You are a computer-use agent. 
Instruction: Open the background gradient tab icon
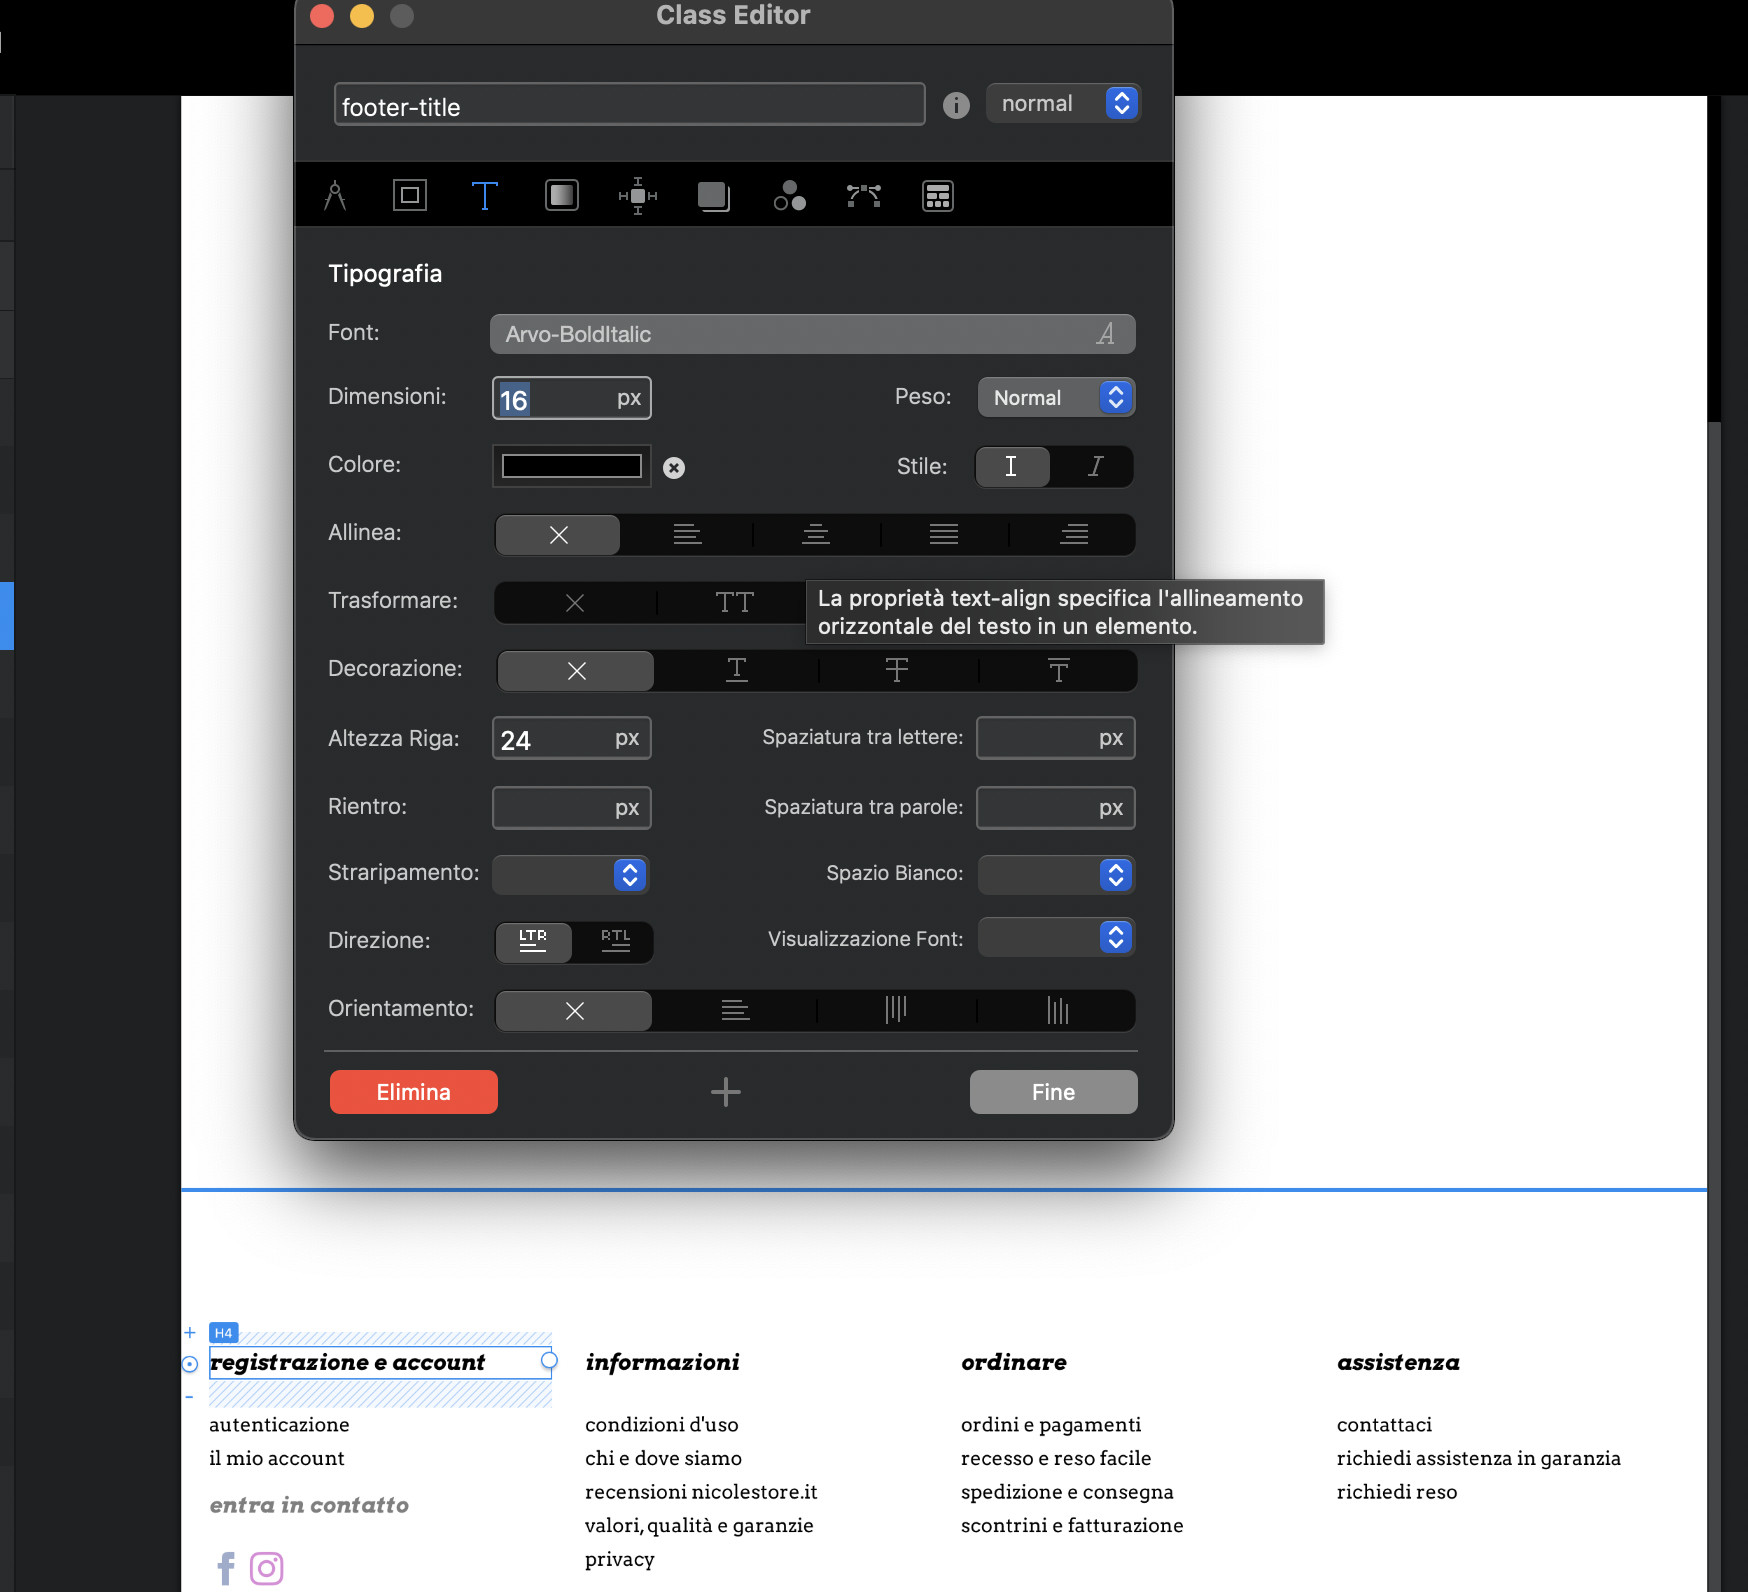(x=562, y=196)
